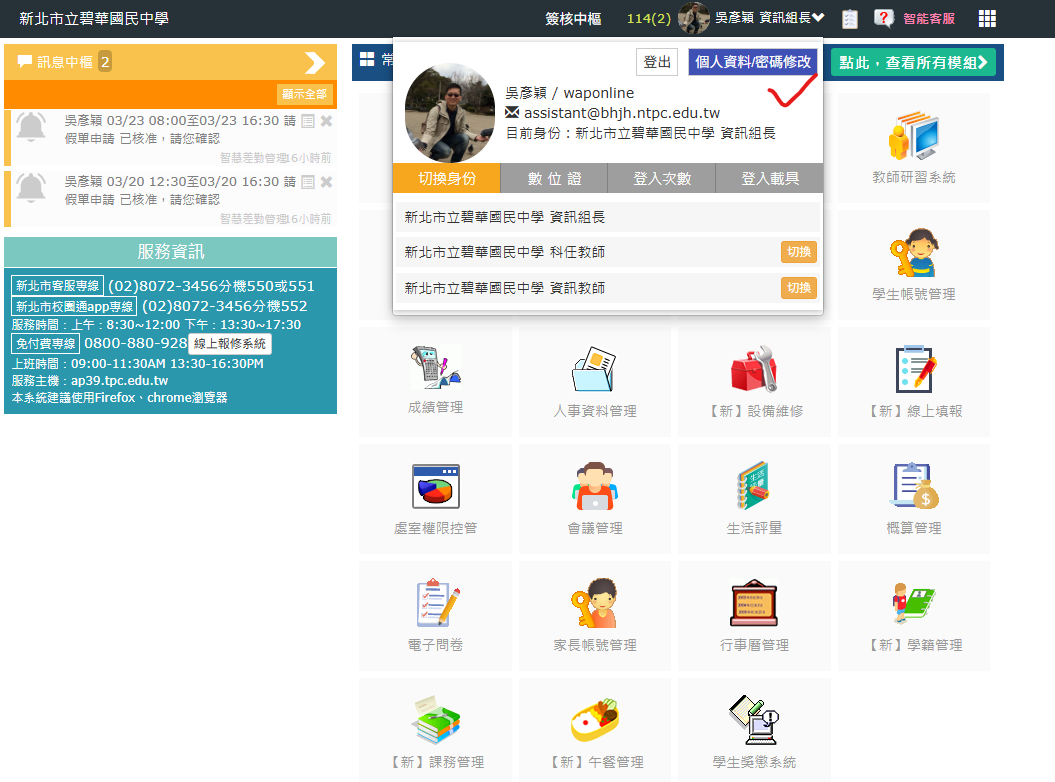Switch identity to 資訊教師
Screen dimensions: 1055x782
pyautogui.click(x=798, y=288)
